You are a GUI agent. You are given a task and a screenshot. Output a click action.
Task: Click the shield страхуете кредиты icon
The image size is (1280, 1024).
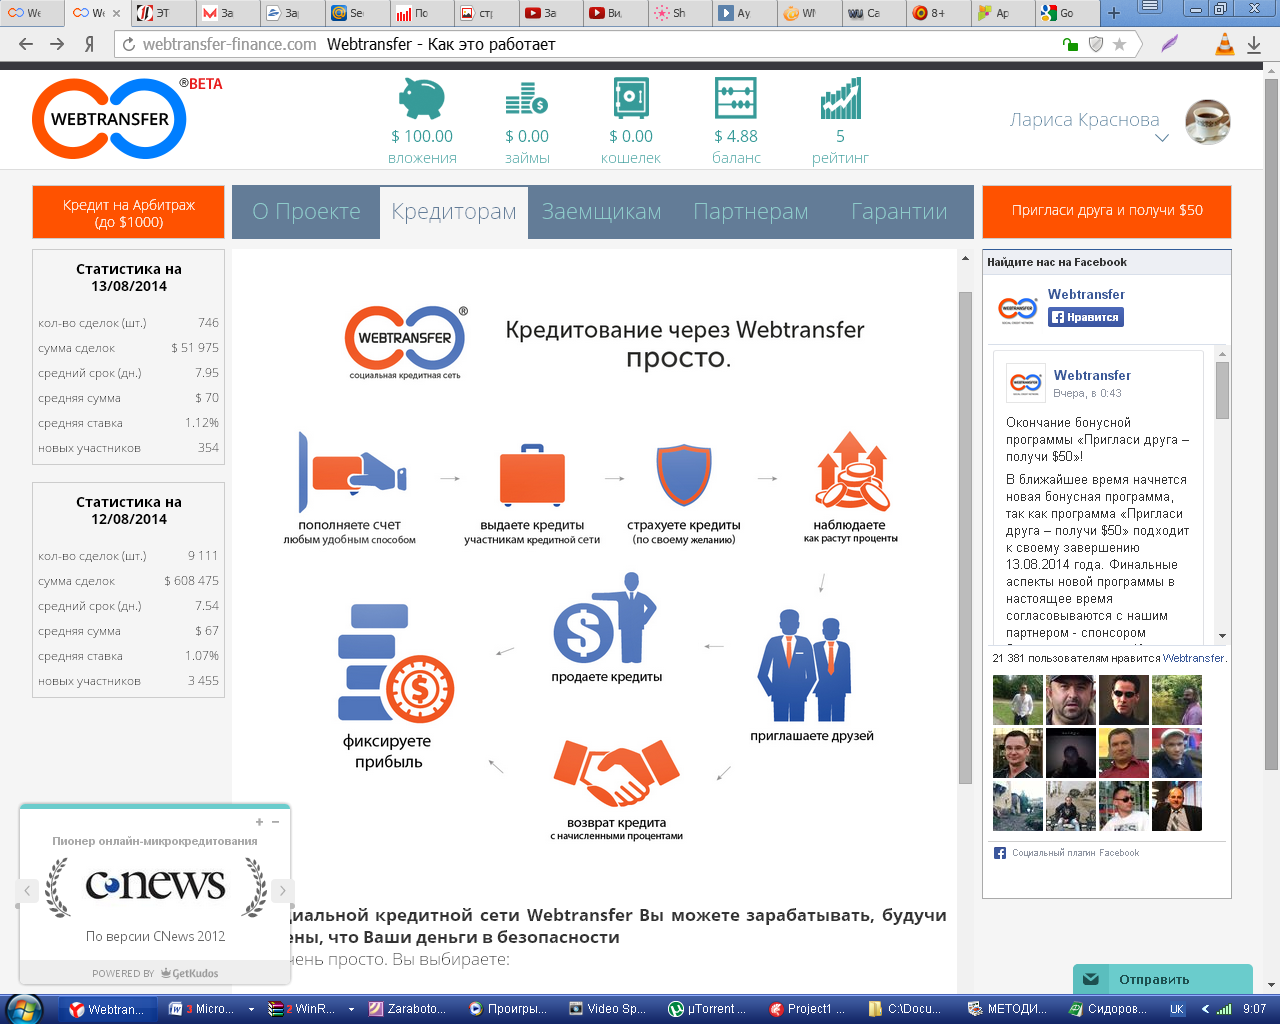[x=684, y=475]
